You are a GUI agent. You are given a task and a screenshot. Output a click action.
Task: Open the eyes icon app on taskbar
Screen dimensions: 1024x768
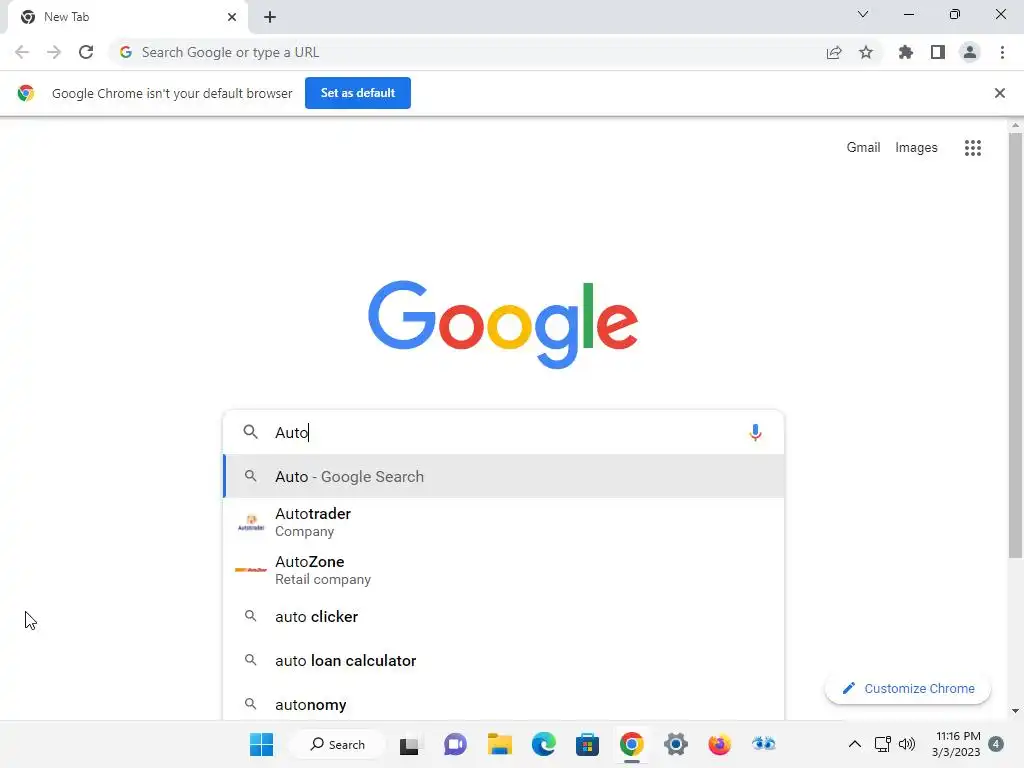[x=763, y=744]
